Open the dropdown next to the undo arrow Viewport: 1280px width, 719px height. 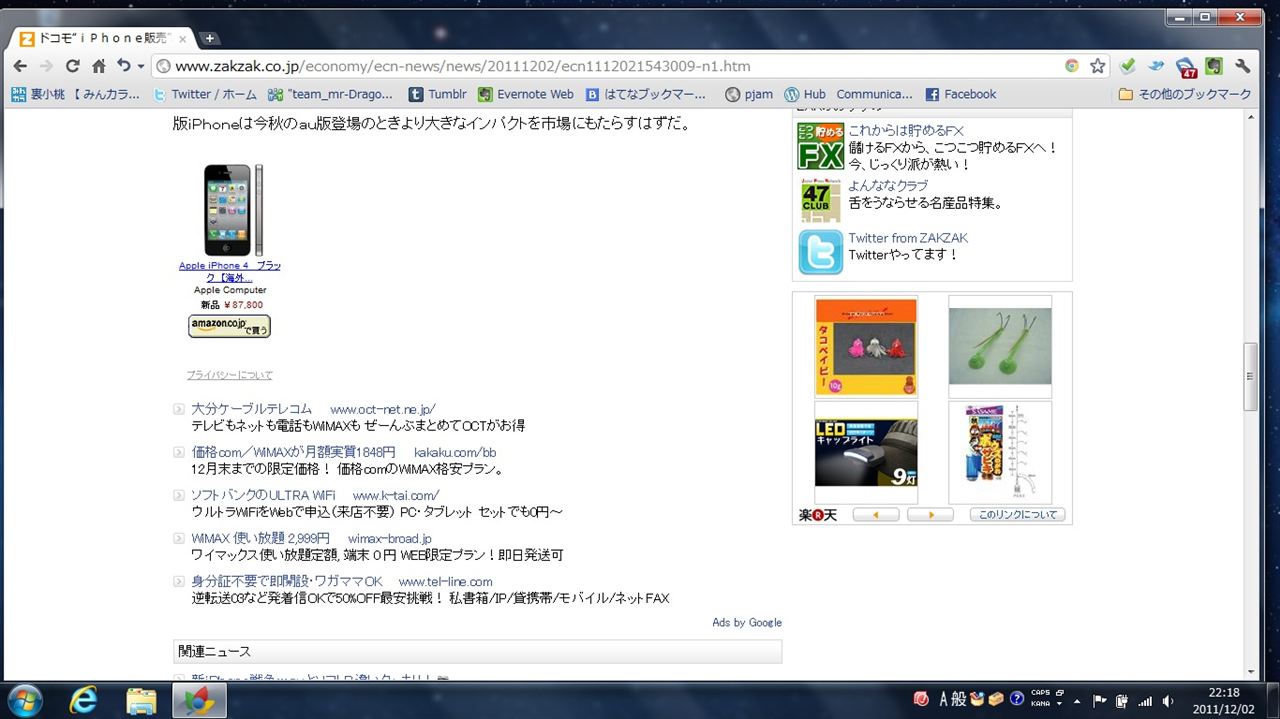click(139, 67)
